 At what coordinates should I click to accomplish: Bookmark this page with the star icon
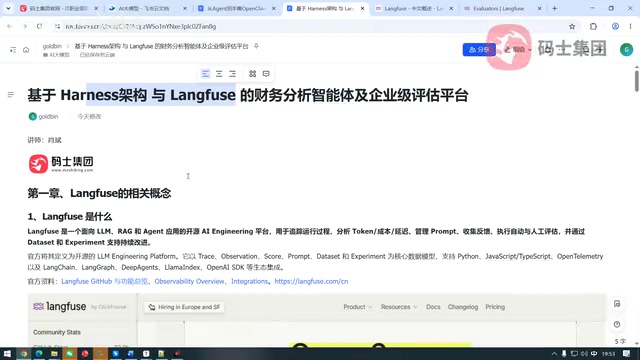[572, 27]
